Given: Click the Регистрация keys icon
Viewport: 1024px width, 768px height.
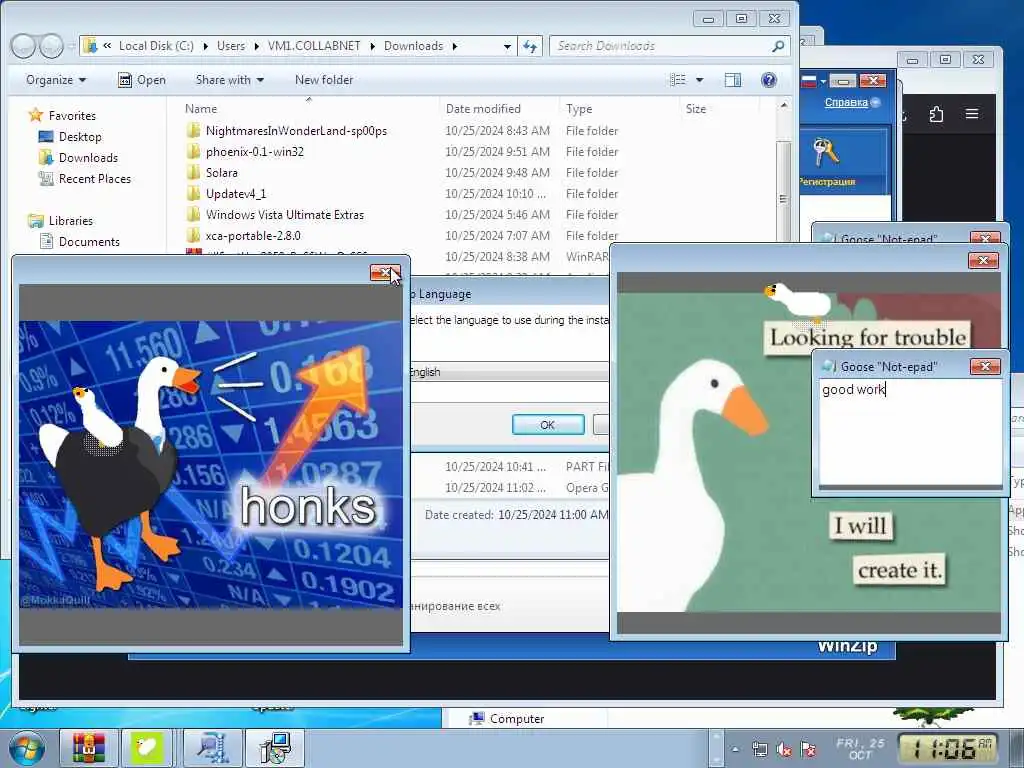Looking at the screenshot, I should click(x=826, y=152).
